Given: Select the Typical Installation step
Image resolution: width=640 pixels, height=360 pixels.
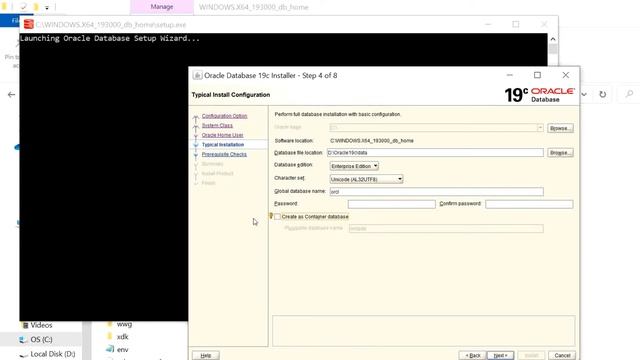Looking at the screenshot, I should pos(223,144).
